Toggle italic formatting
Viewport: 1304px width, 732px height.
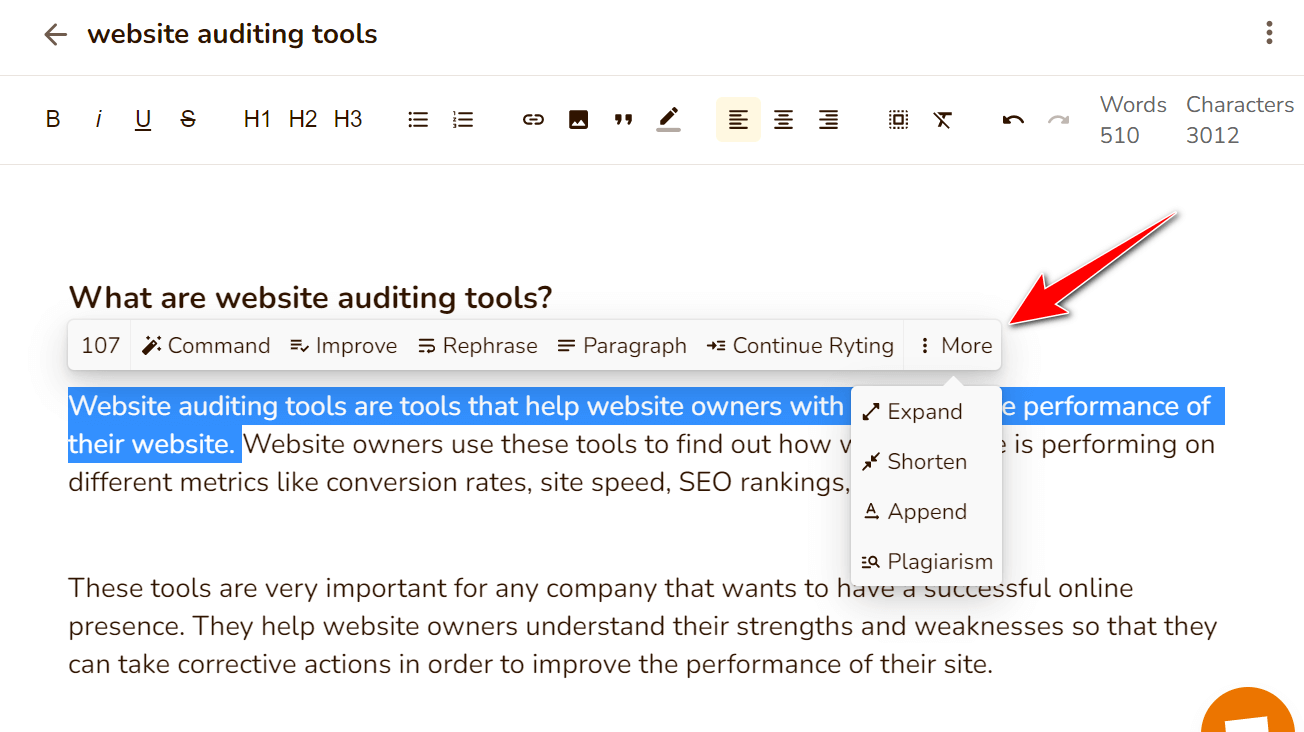tap(97, 119)
